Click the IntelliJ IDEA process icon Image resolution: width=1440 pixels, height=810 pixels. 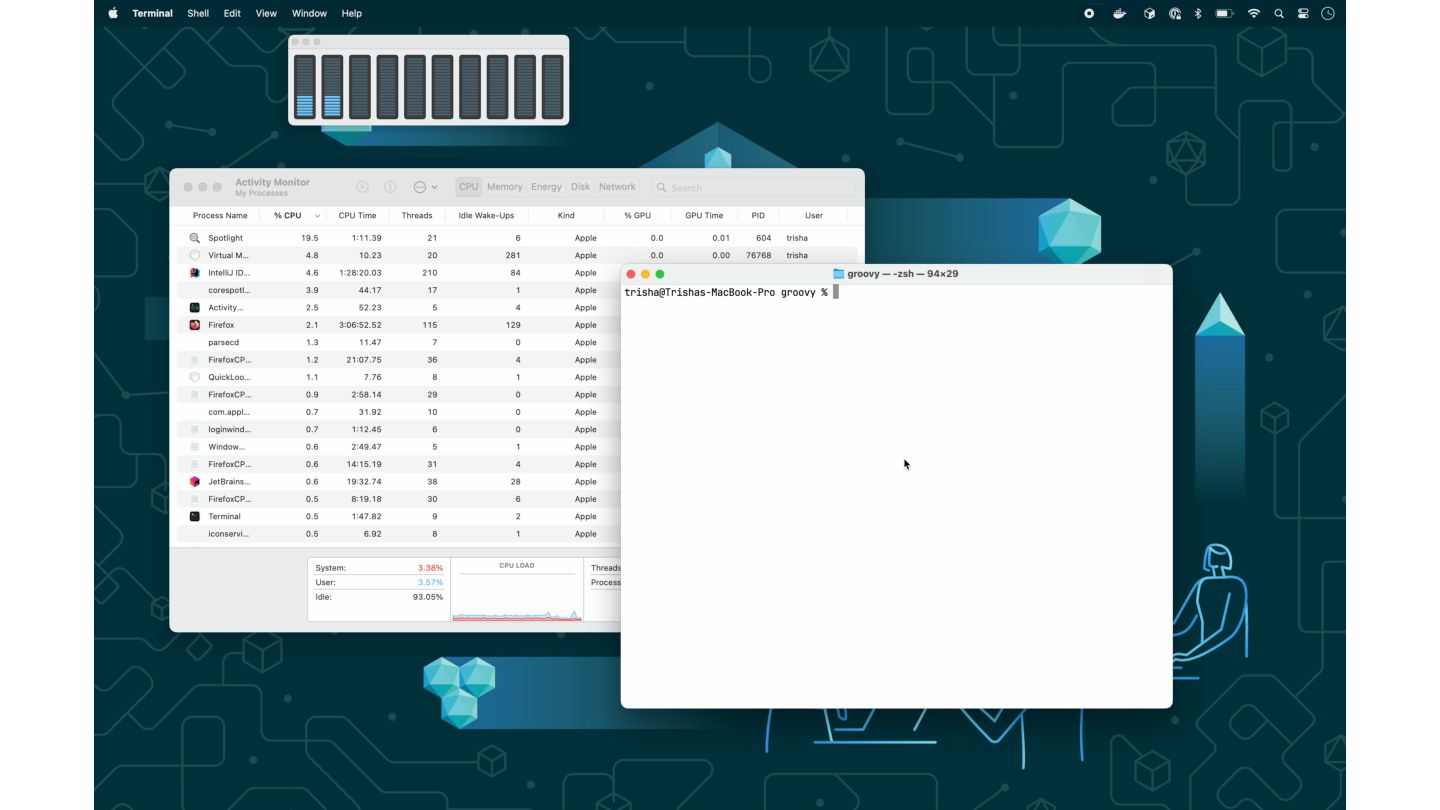pos(195,272)
